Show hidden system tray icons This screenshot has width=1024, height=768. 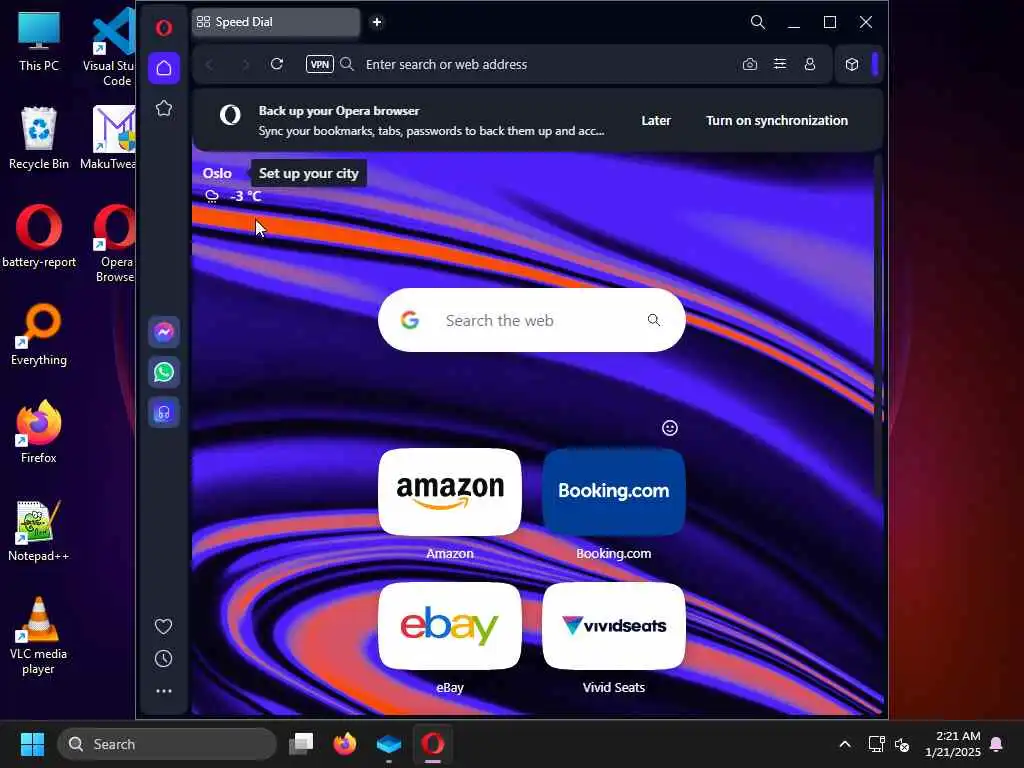pos(844,744)
